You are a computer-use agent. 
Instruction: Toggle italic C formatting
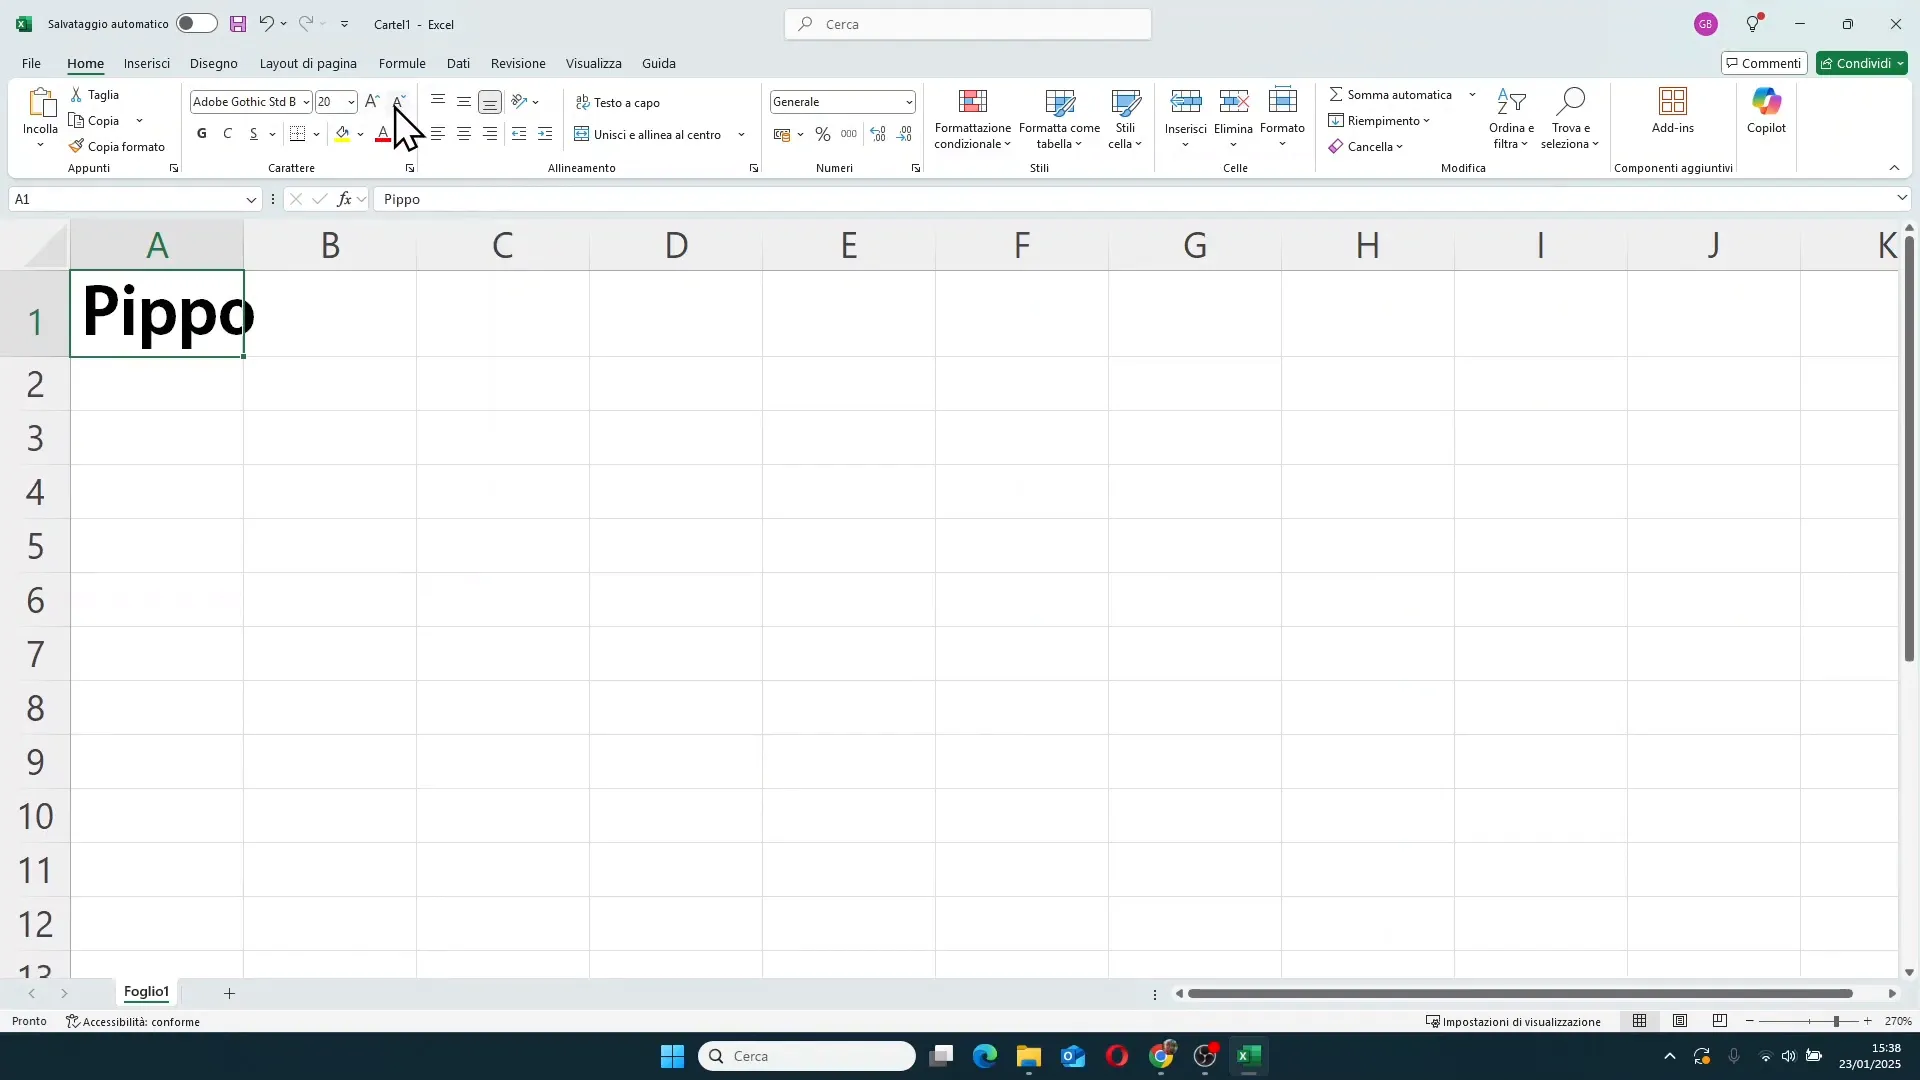tap(228, 134)
